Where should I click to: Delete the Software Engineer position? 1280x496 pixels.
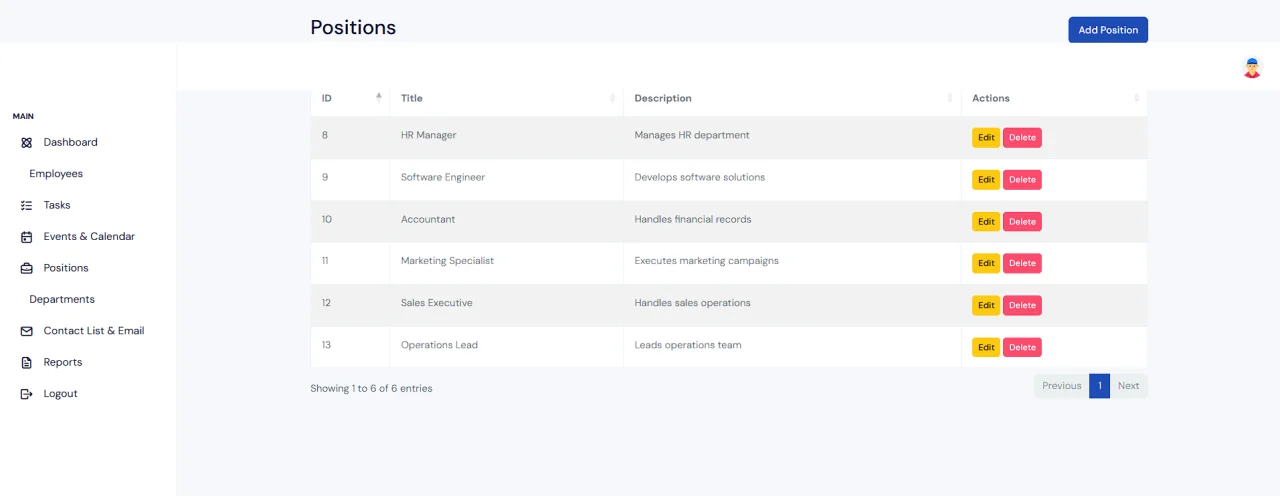pos(1022,180)
